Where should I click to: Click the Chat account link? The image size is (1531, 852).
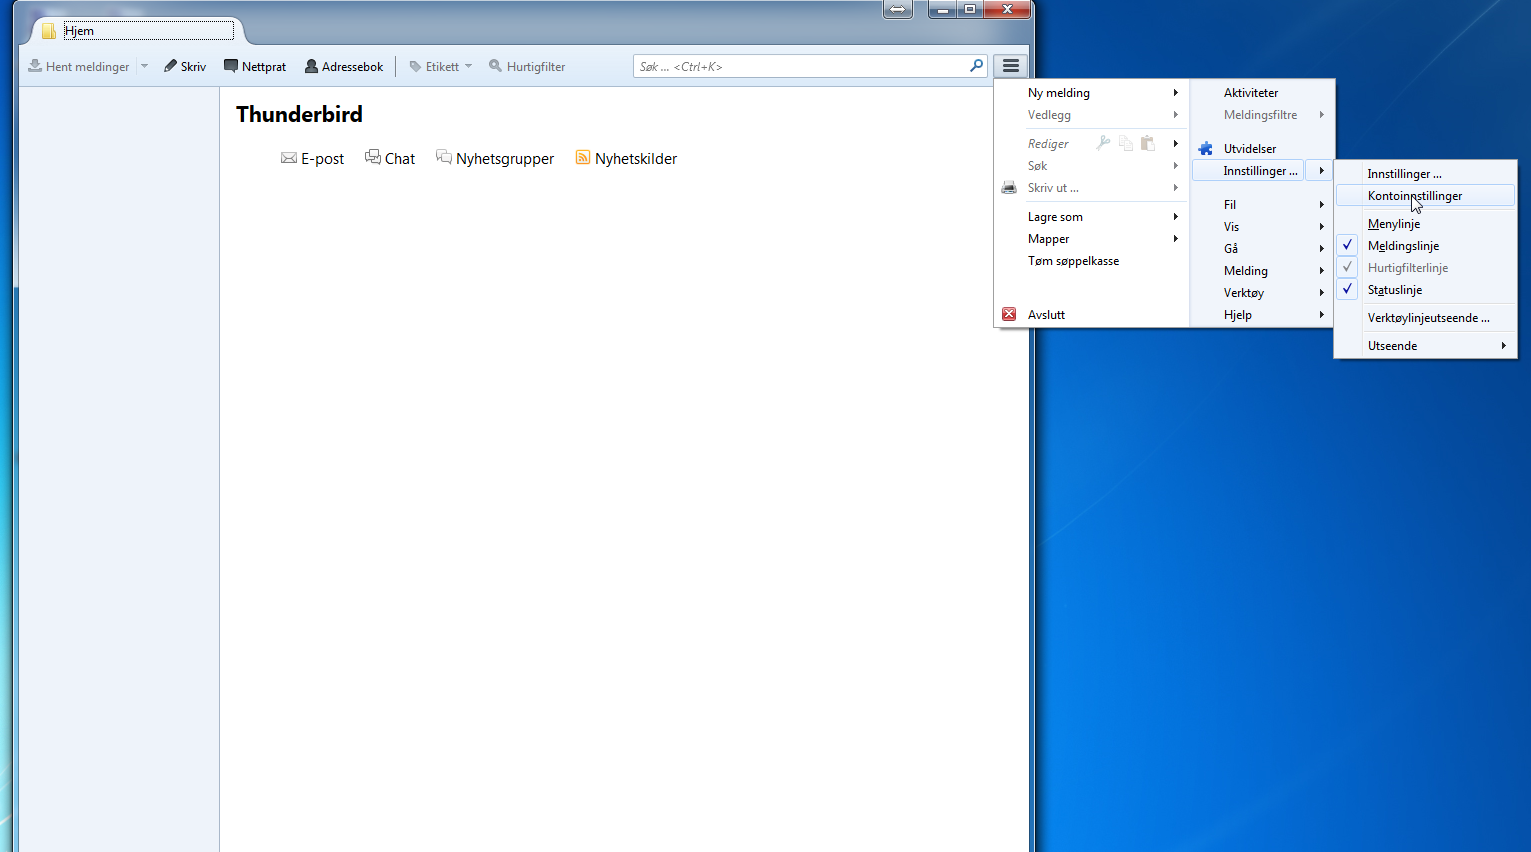(x=400, y=158)
